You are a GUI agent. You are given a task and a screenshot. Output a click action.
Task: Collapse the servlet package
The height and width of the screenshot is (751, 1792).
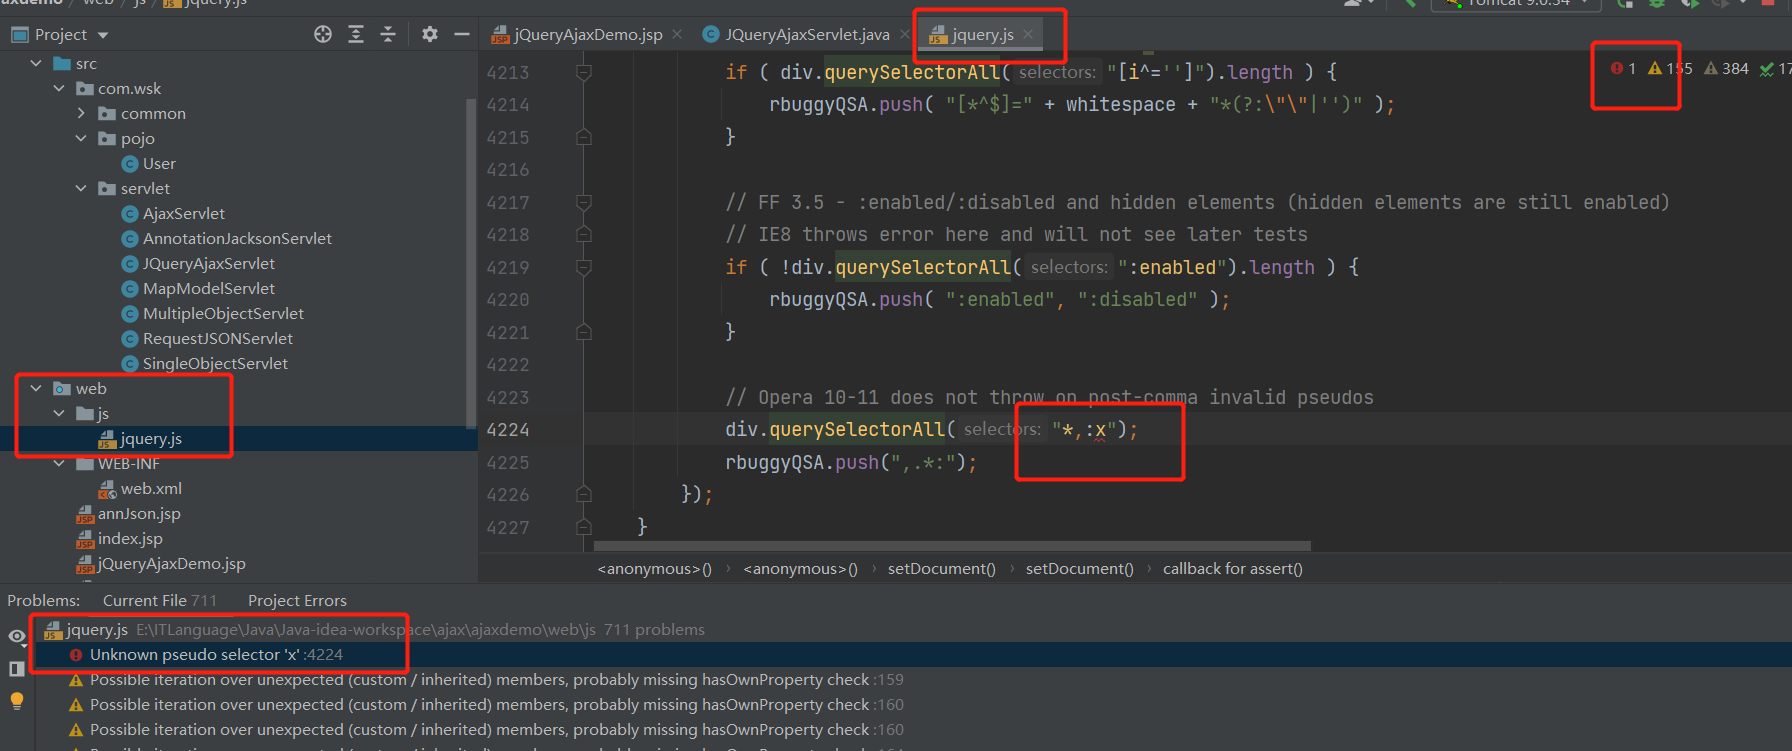81,188
